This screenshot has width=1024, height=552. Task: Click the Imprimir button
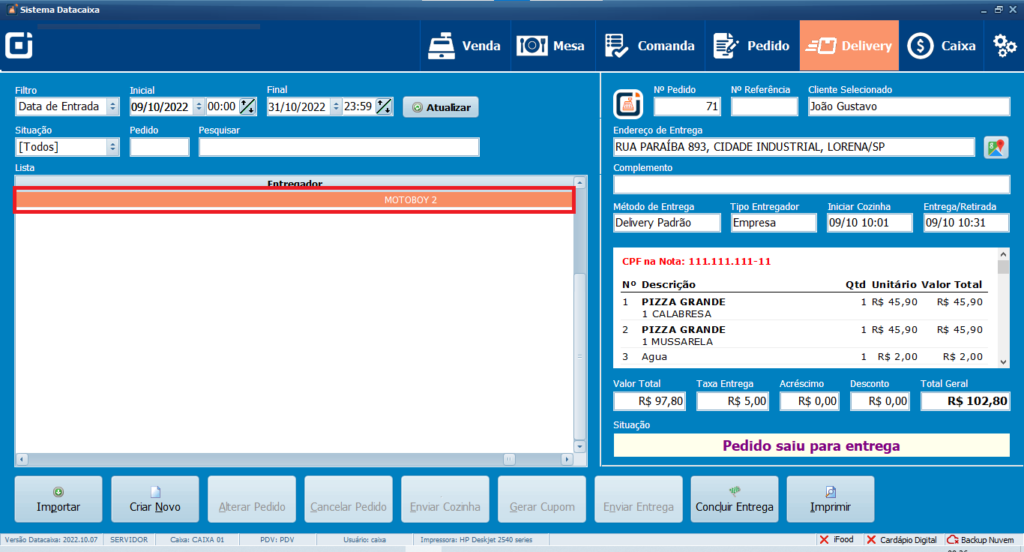(830, 499)
